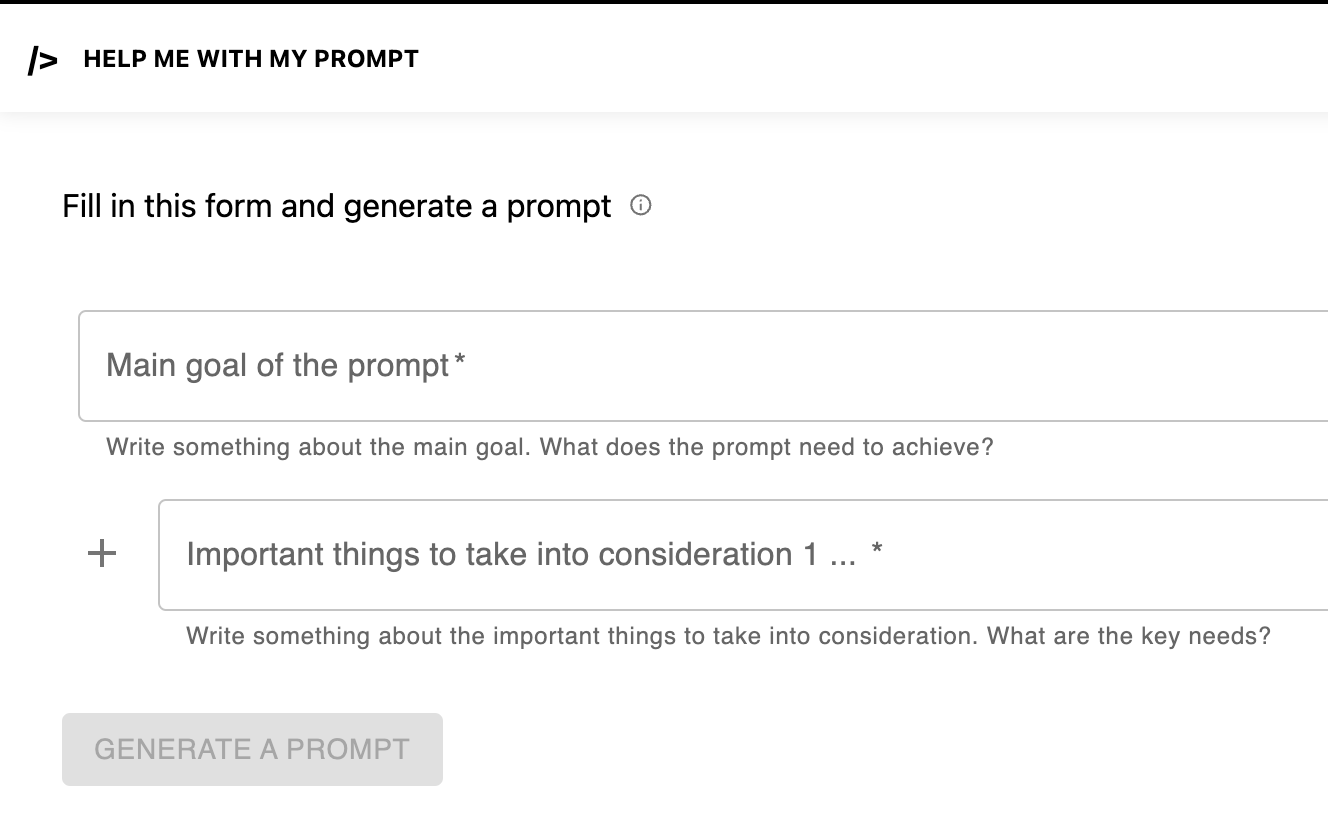Click the asterisk after "Main goal of the prompt"
Screen dimensions: 1328x818
click(x=460, y=360)
